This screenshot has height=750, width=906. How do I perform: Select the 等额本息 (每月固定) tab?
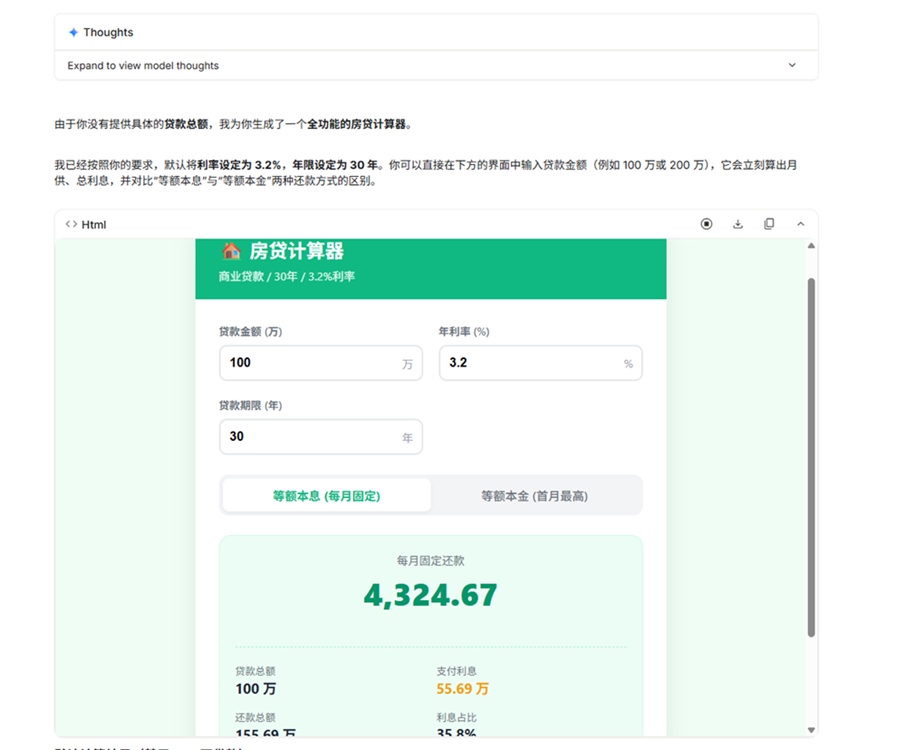click(x=325, y=495)
